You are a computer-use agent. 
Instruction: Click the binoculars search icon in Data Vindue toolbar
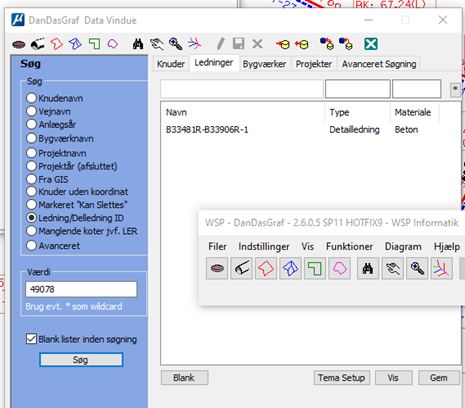[138, 44]
